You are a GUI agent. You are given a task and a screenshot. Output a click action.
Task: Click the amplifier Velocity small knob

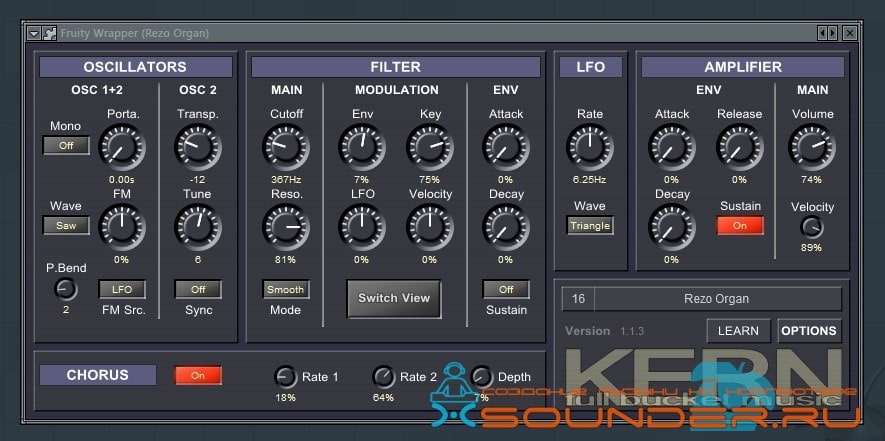click(x=812, y=227)
